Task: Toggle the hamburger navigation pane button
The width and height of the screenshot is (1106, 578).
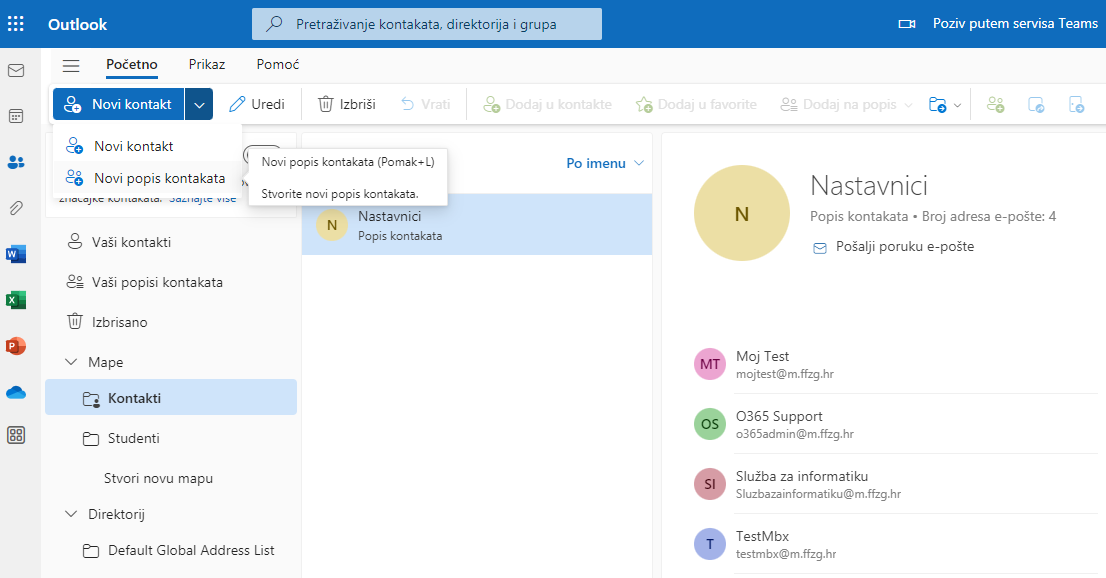Action: 70,65
